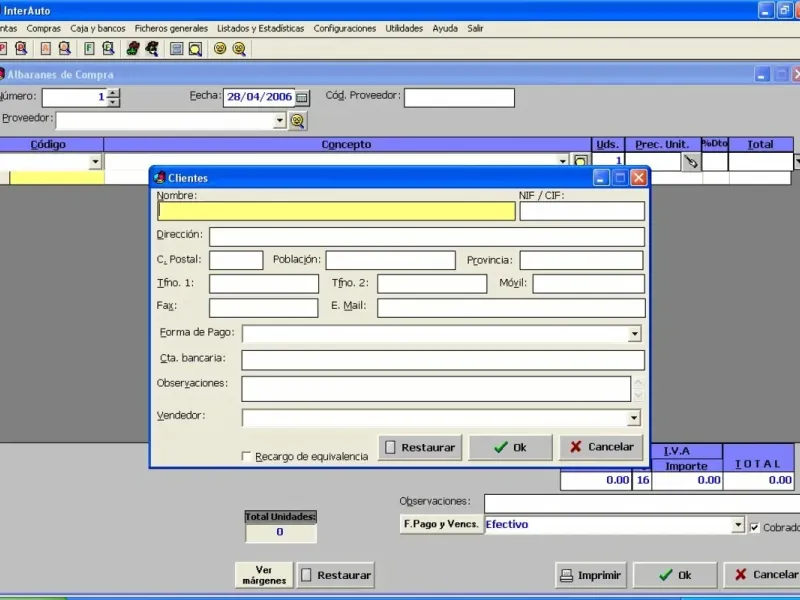Click Cancelar in Albaranes de Compra window
Viewport: 800px width, 600px height.
coord(762,575)
